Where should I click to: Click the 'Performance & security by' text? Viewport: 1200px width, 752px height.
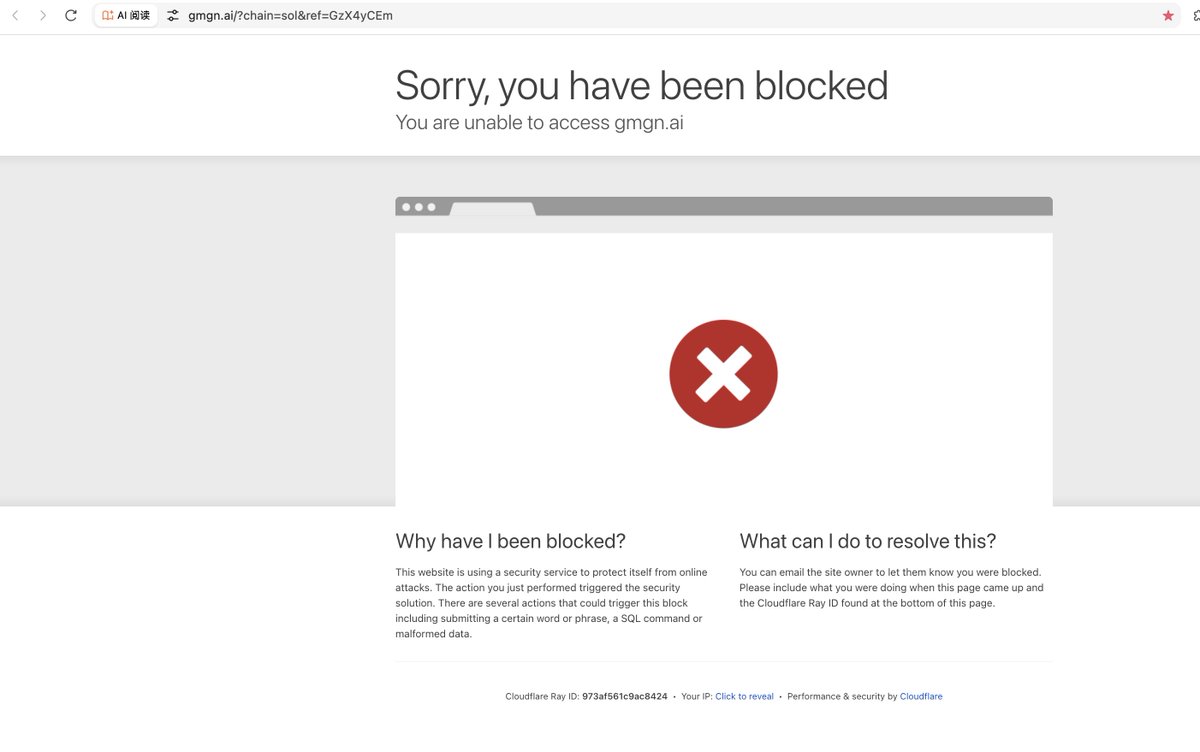842,697
